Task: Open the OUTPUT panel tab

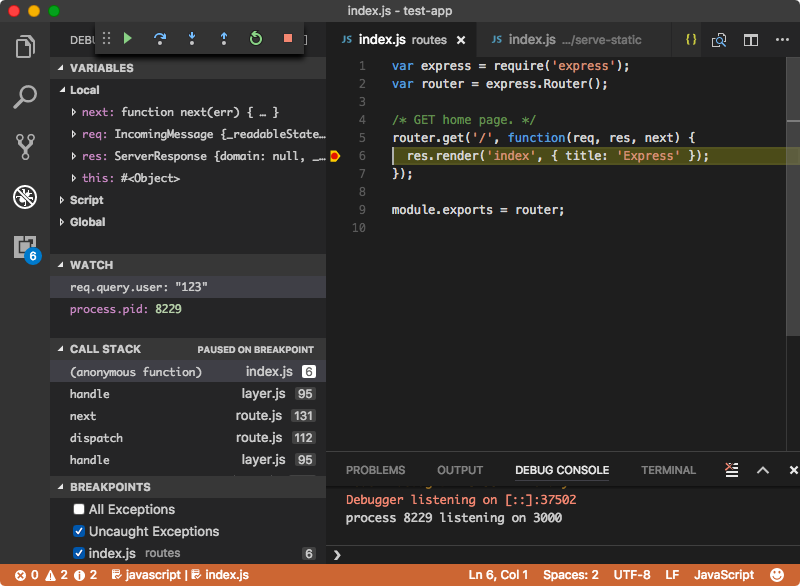Action: 460,470
